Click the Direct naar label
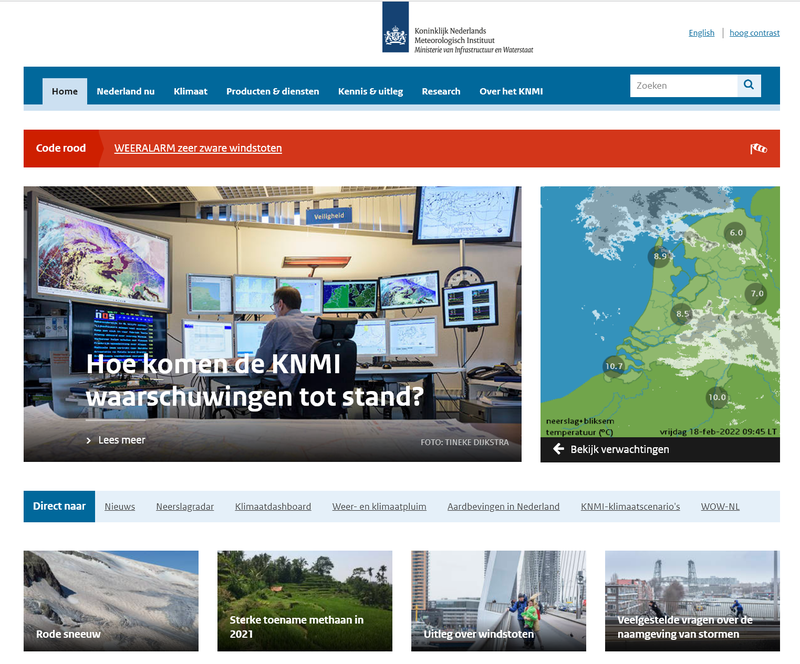800x664 pixels. (x=59, y=506)
